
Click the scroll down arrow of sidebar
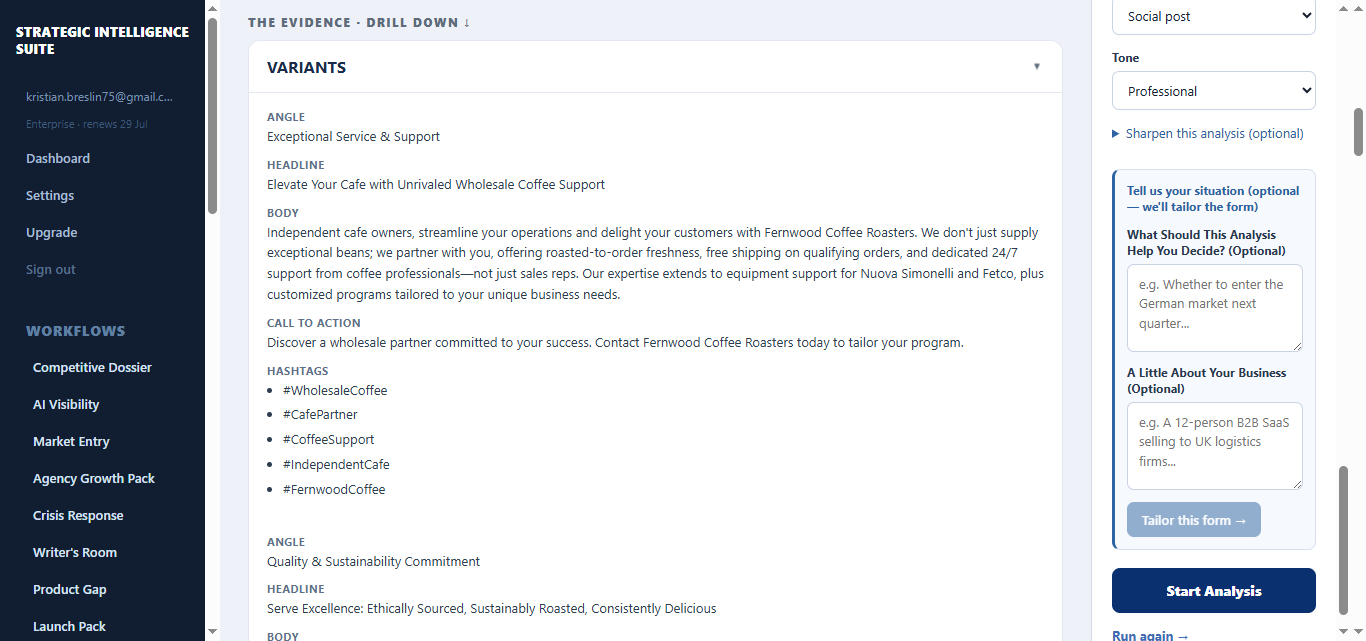(212, 632)
